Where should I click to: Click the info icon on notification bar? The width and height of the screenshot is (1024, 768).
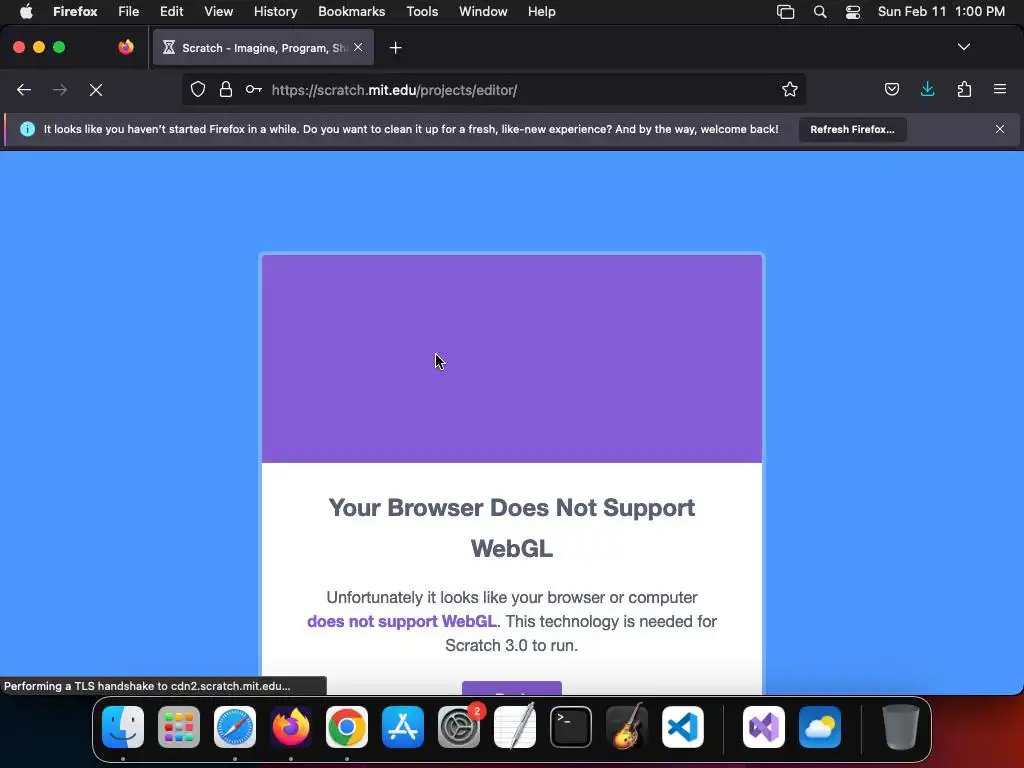pyautogui.click(x=27, y=129)
